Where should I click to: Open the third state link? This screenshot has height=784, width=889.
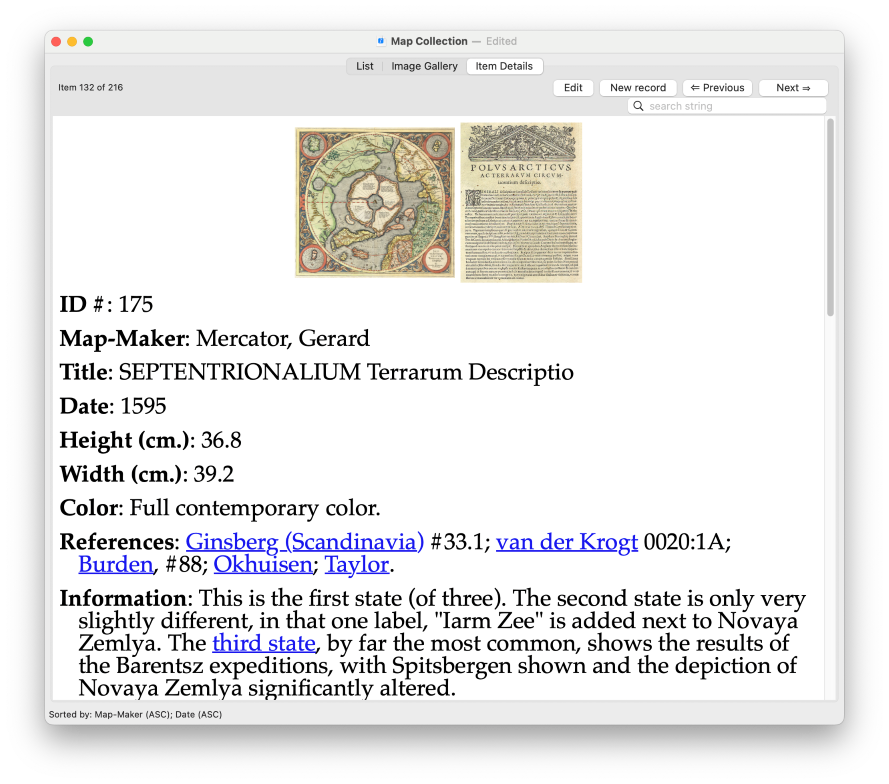coord(264,643)
